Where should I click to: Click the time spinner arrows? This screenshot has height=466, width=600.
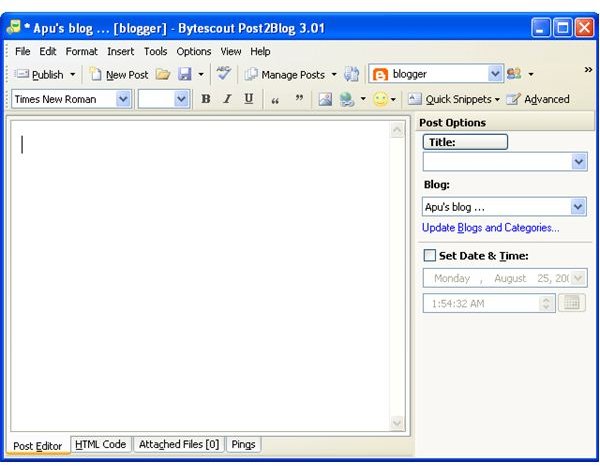coord(546,303)
